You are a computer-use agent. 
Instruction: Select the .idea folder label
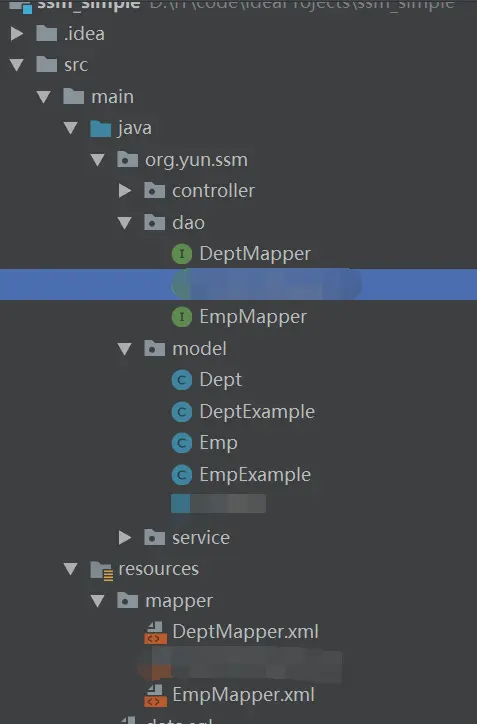(85, 34)
